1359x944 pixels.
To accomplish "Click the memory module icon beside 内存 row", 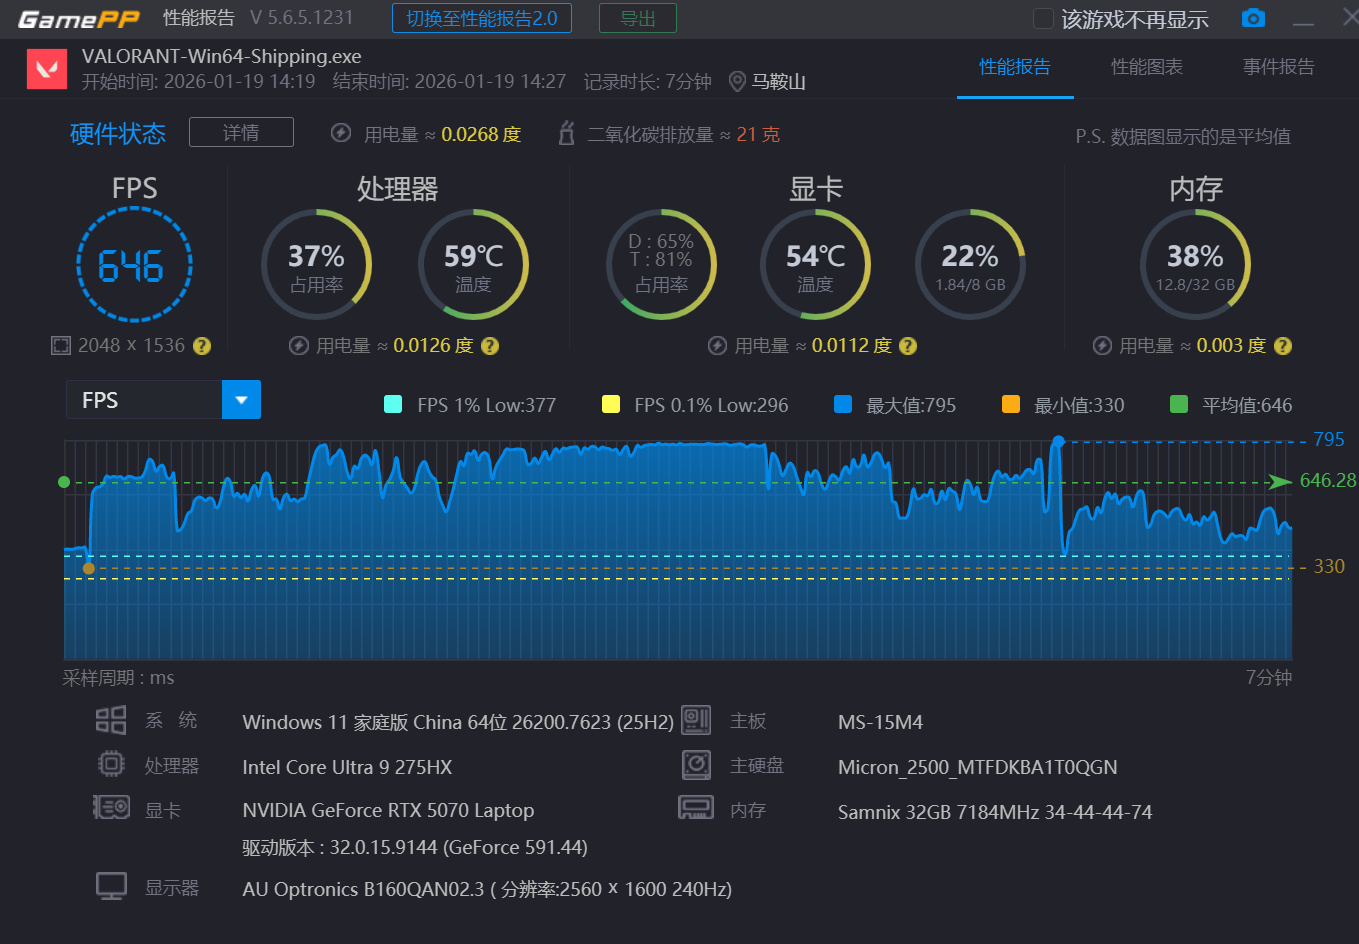I will point(696,808).
